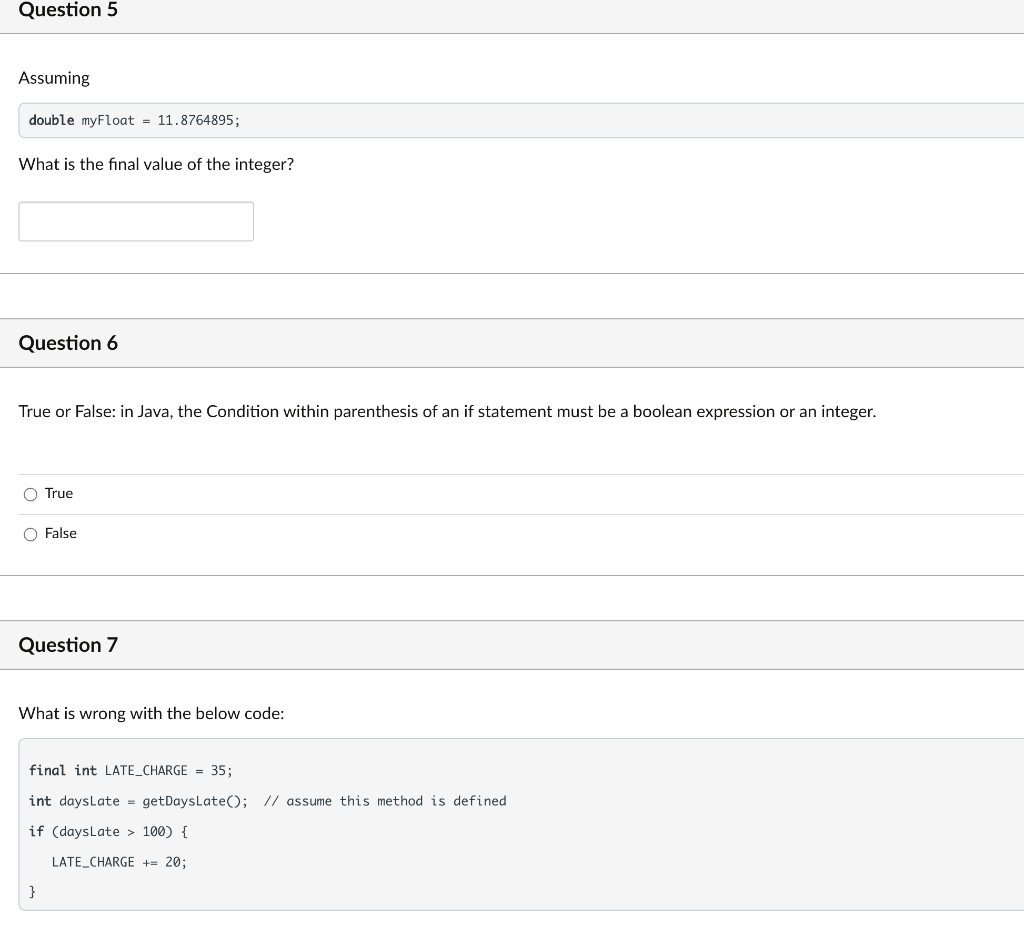This screenshot has width=1024, height=937.
Task: Click the Question 5 header
Action: (x=68, y=10)
